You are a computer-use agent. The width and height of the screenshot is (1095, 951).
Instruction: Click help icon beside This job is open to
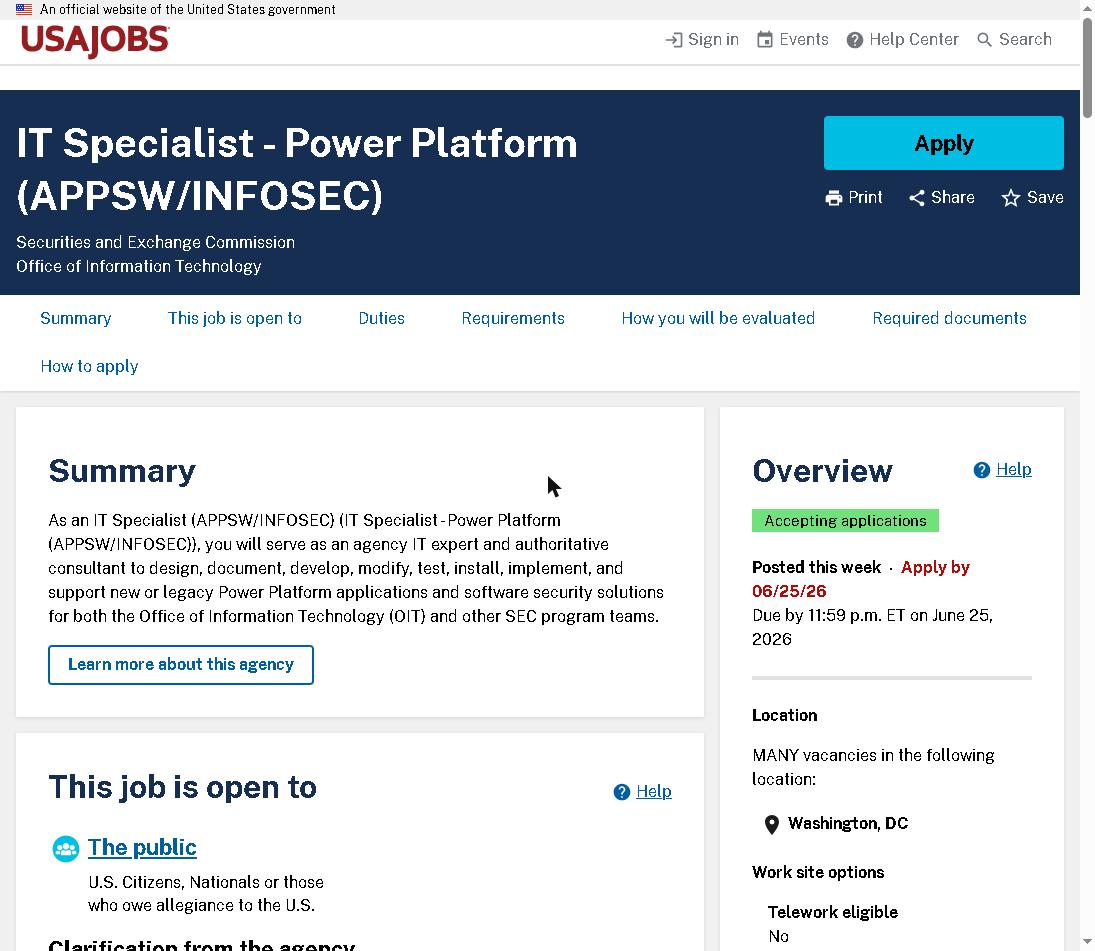pyautogui.click(x=622, y=792)
